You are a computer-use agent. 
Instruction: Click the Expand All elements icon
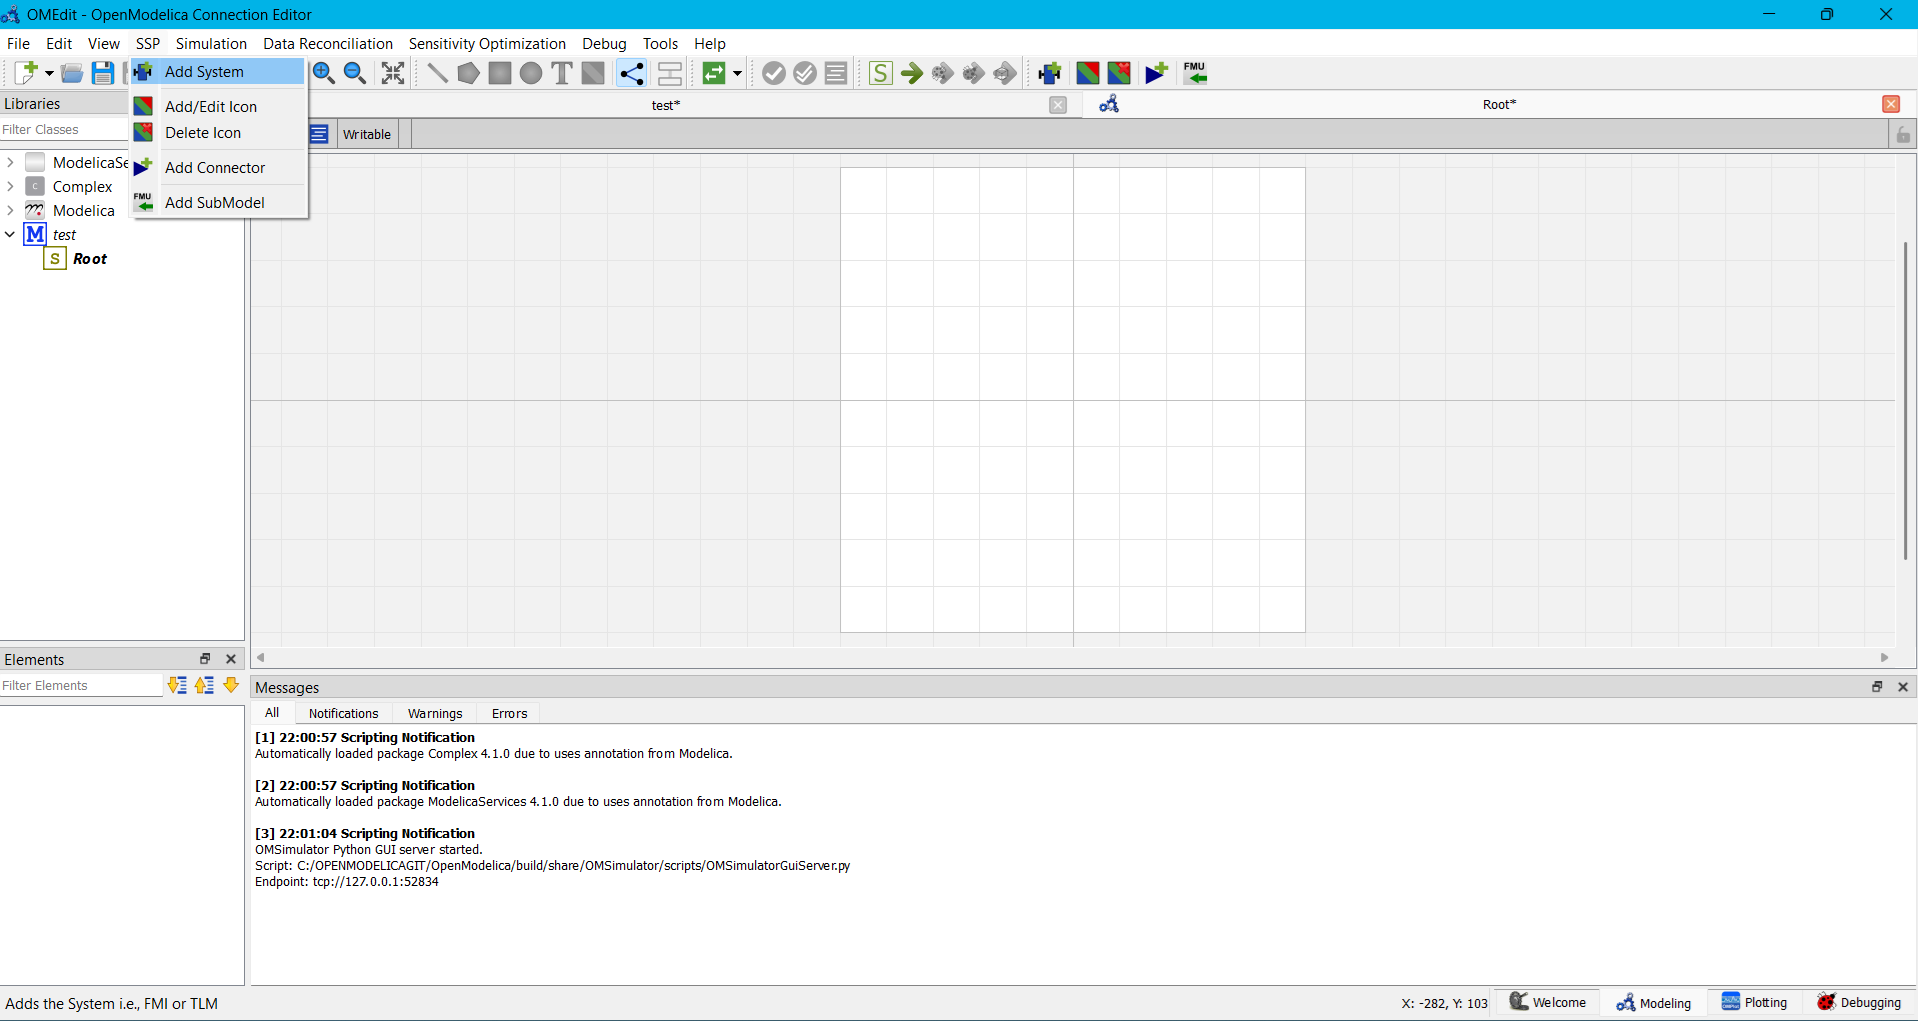click(x=177, y=686)
